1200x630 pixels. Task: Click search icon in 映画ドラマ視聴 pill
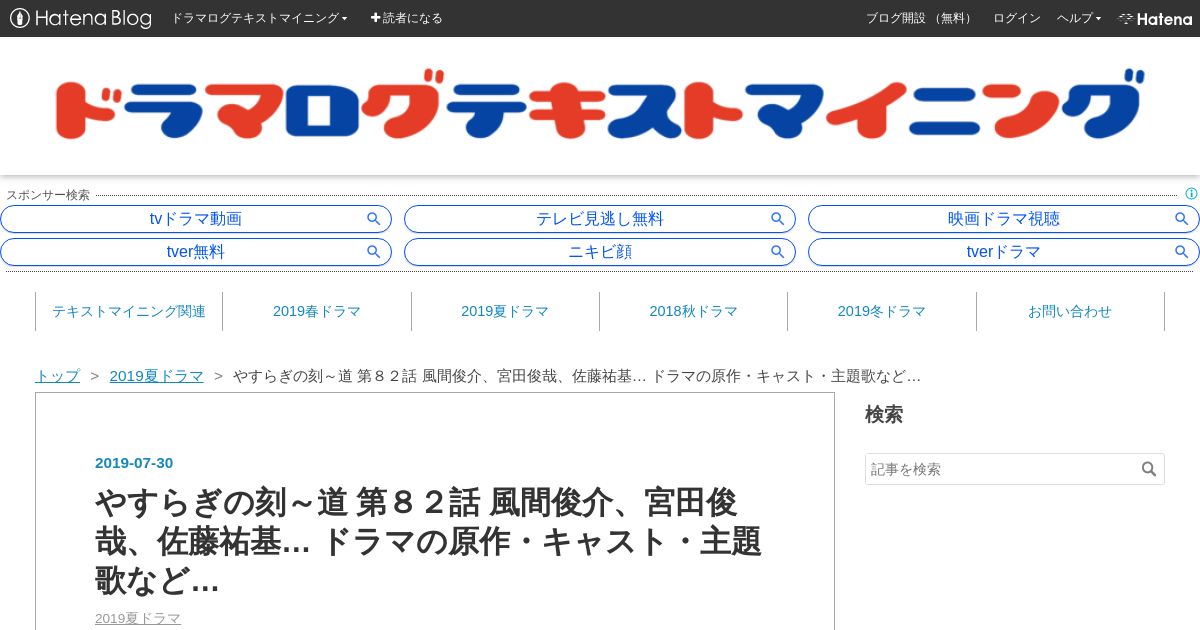click(x=1182, y=219)
